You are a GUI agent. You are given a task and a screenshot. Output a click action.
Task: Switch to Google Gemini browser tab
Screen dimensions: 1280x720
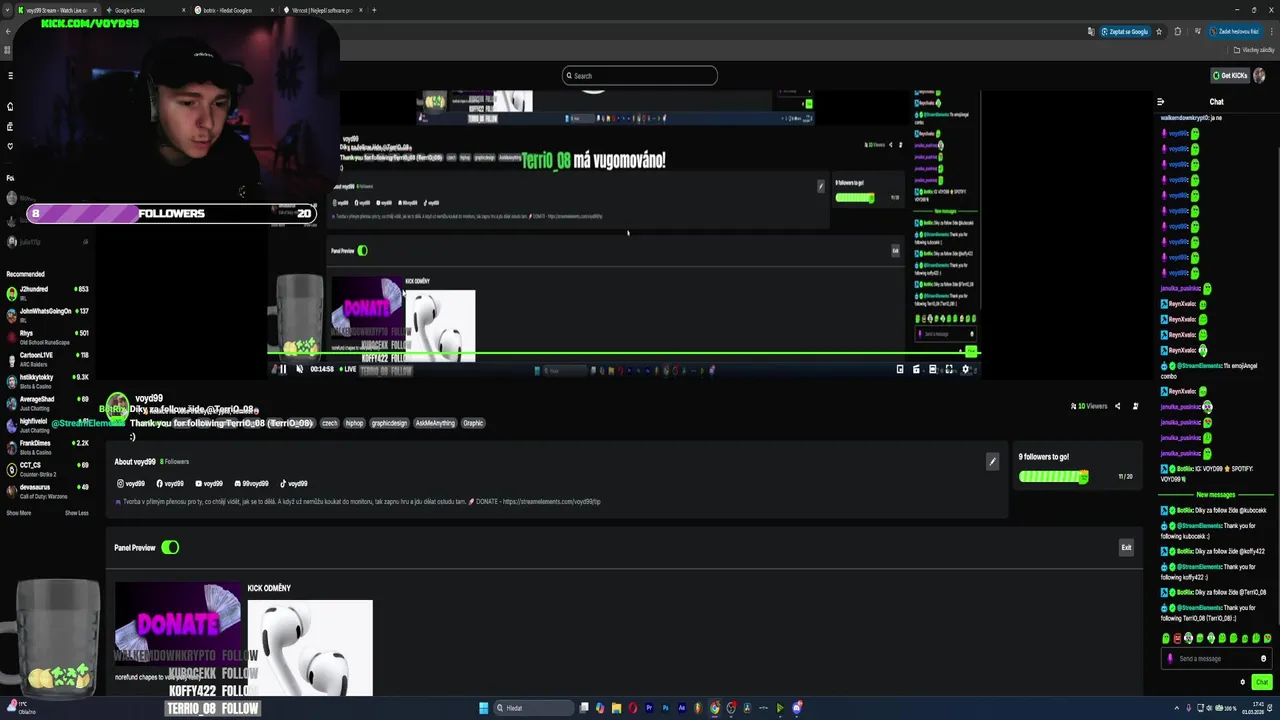point(145,10)
